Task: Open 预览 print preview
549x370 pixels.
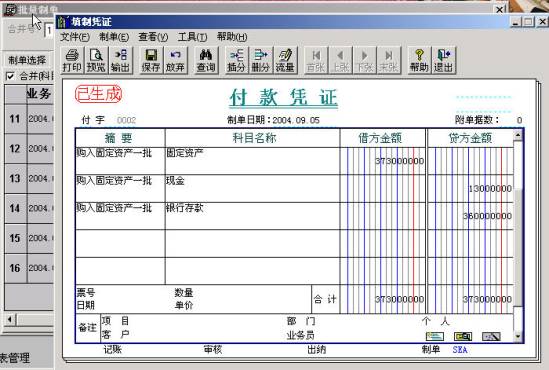Action: [96, 61]
